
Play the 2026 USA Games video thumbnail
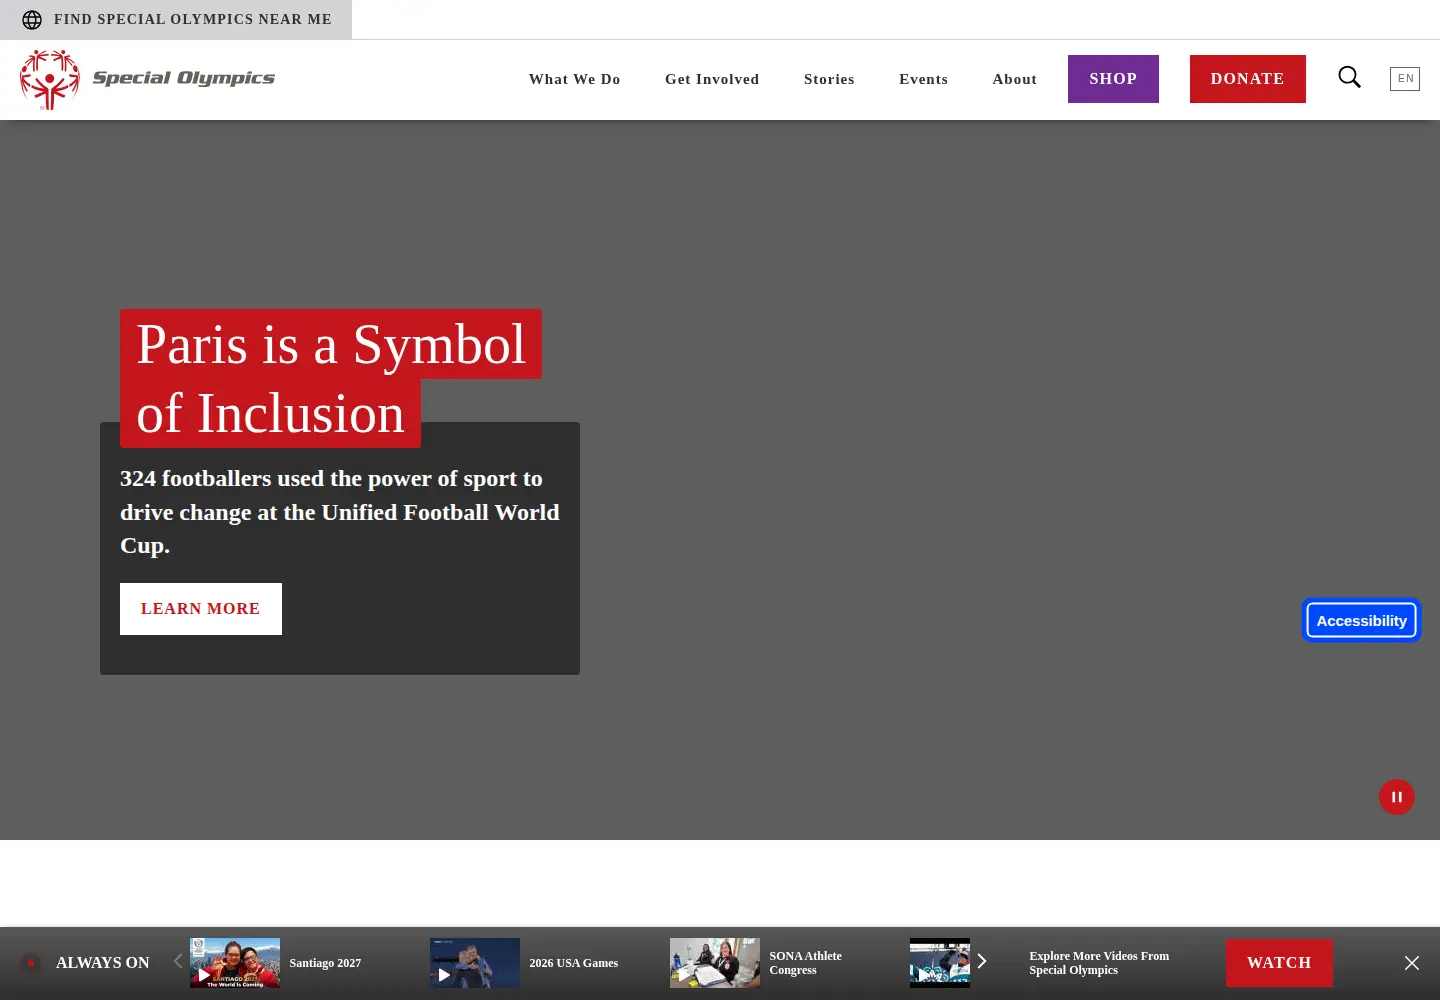tap(475, 963)
